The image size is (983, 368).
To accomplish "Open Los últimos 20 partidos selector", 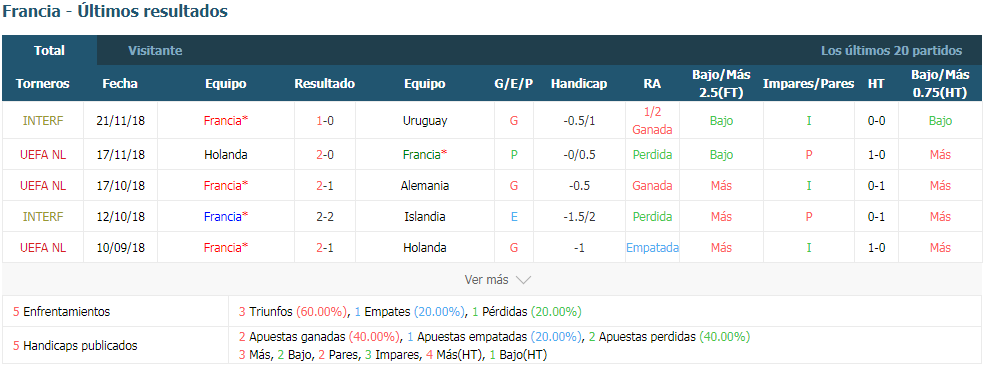I will [891, 51].
